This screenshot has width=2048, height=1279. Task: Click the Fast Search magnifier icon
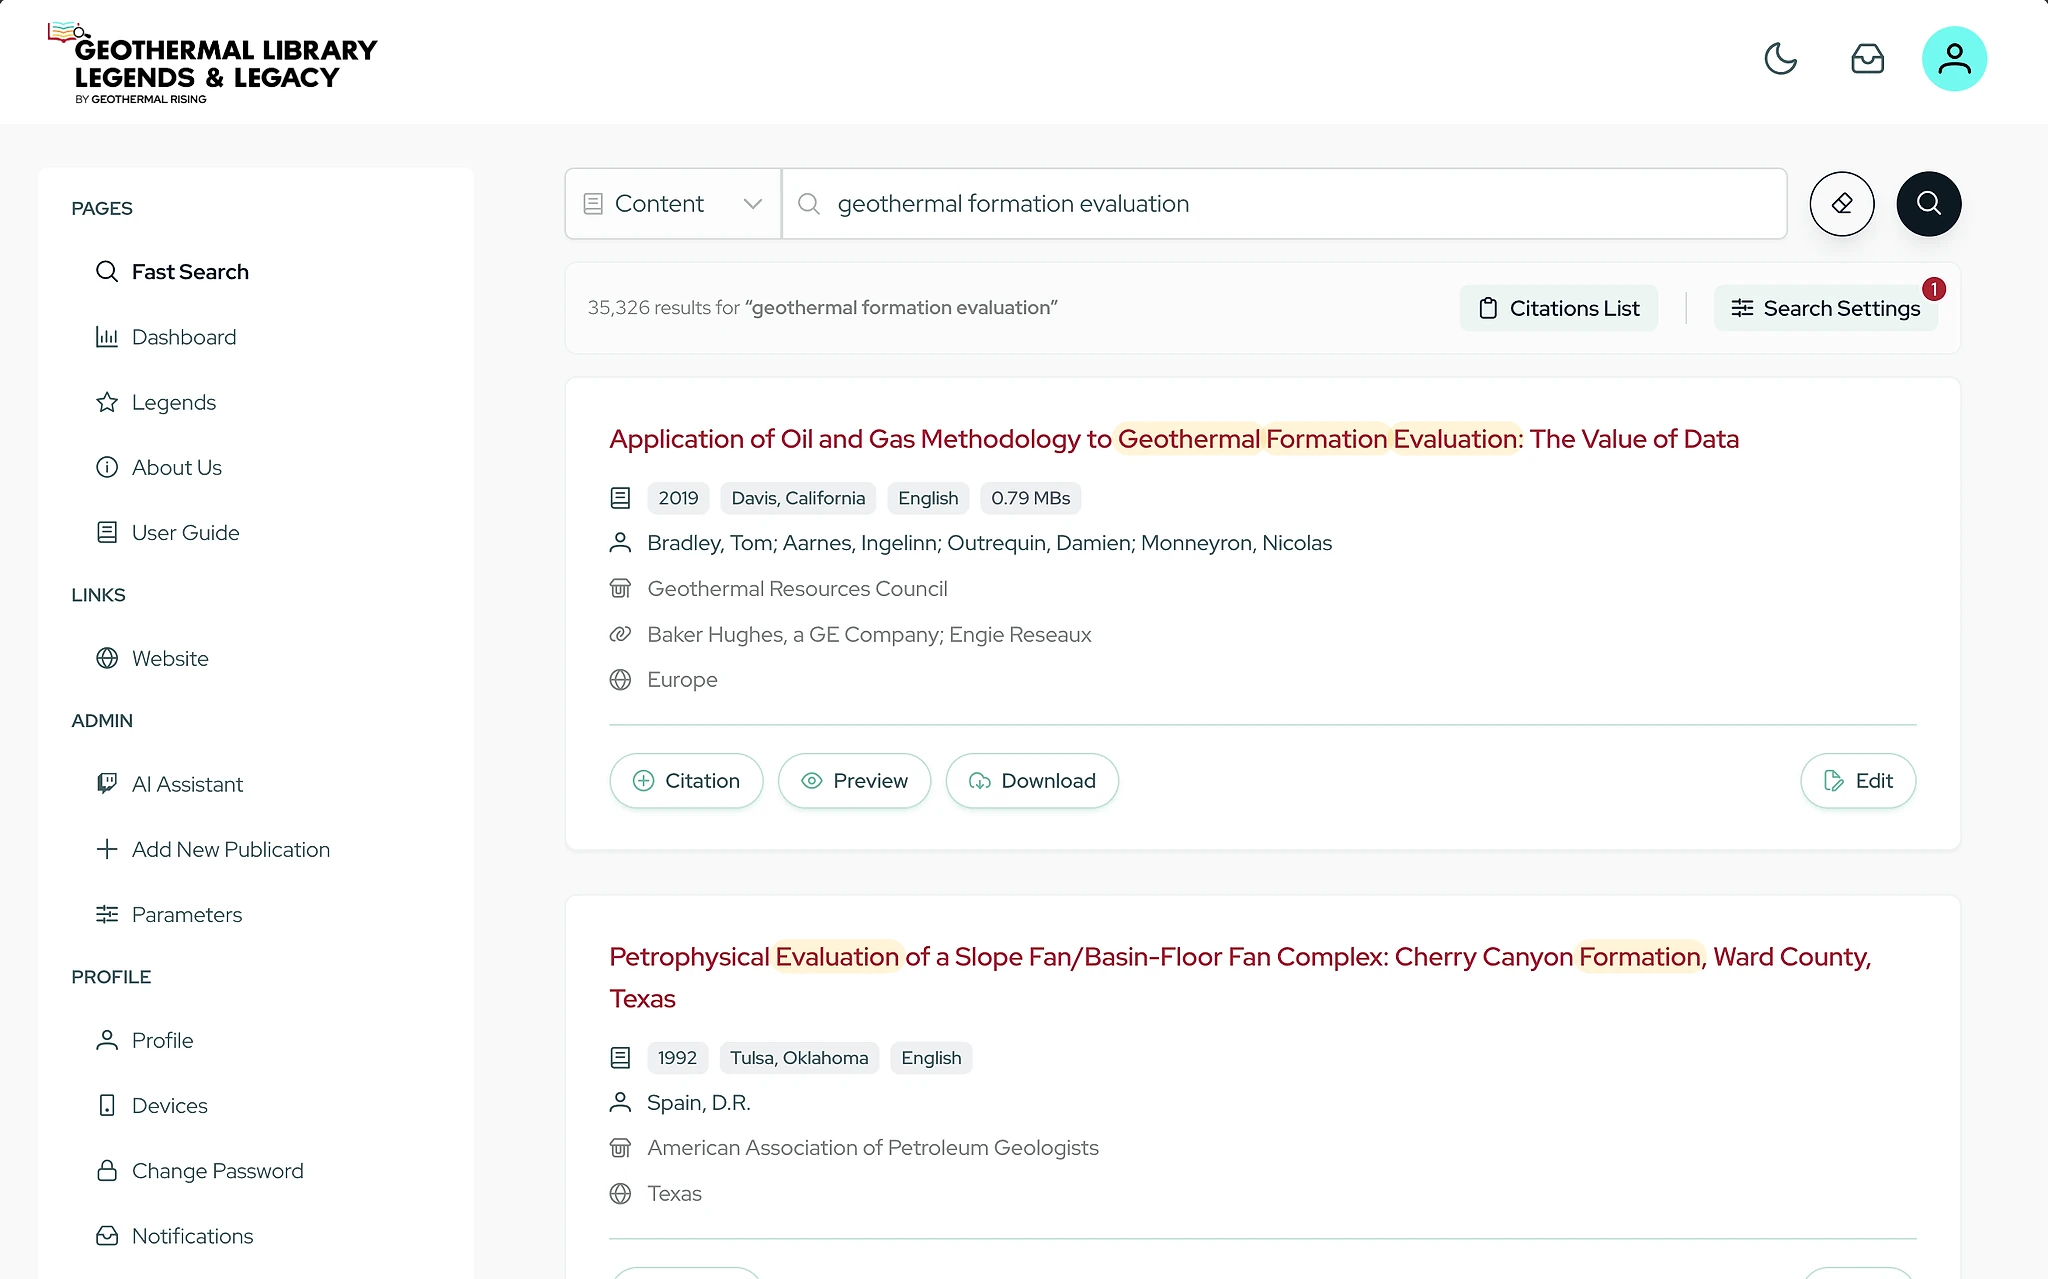107,272
